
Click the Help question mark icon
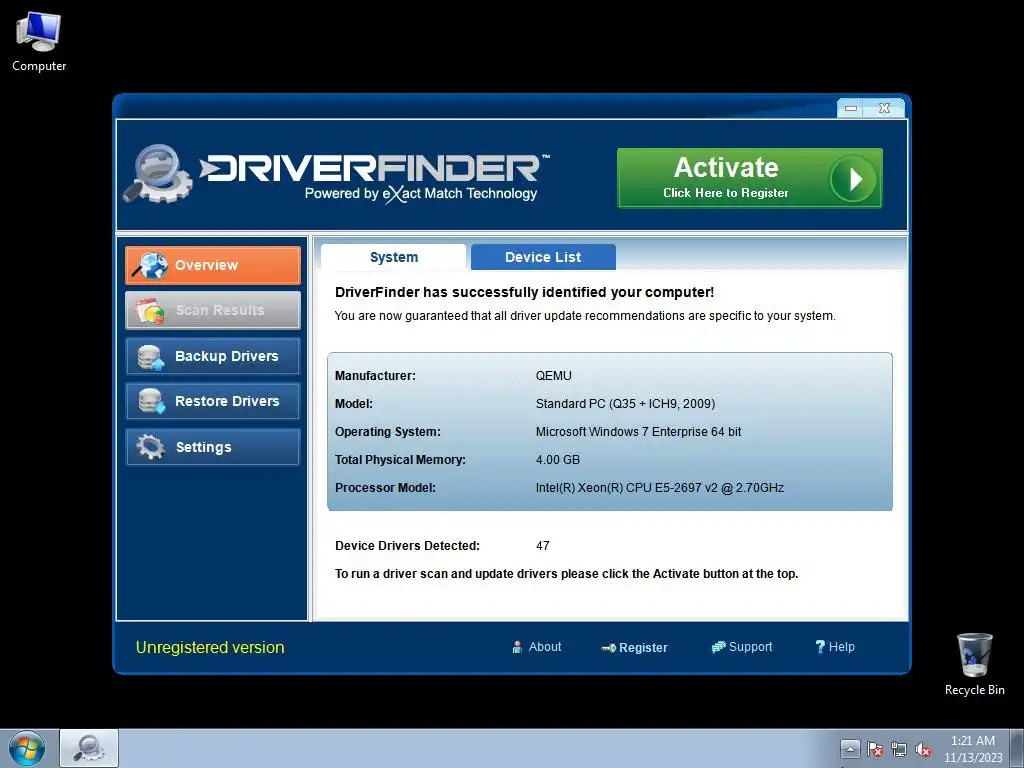[820, 647]
